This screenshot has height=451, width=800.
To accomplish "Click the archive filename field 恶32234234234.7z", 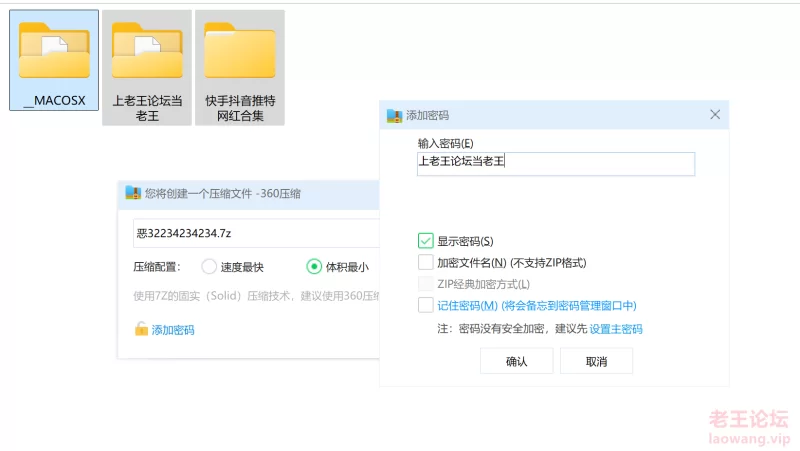I will [x=256, y=233].
